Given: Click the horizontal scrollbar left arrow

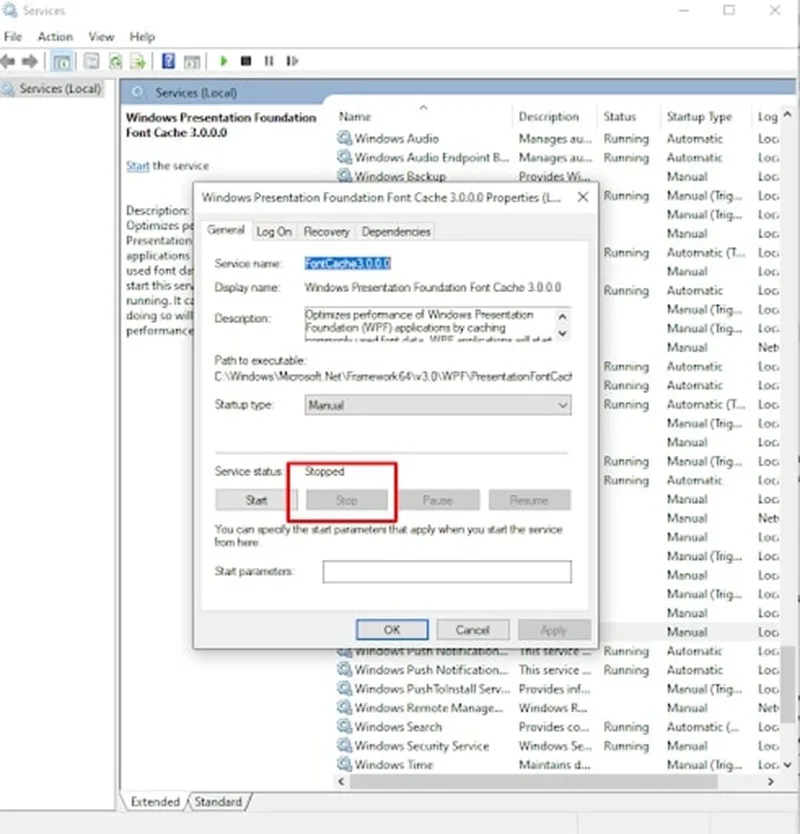Looking at the screenshot, I should [x=341, y=782].
